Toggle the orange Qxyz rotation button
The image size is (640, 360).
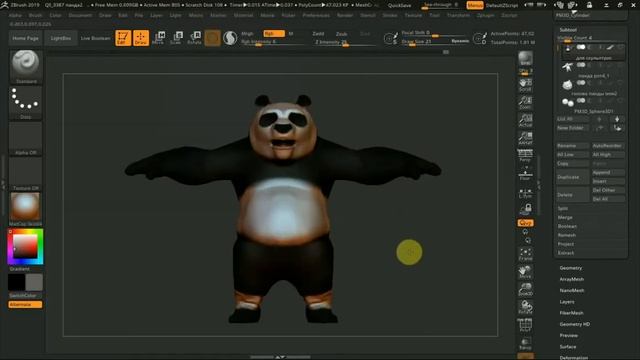pyautogui.click(x=525, y=223)
